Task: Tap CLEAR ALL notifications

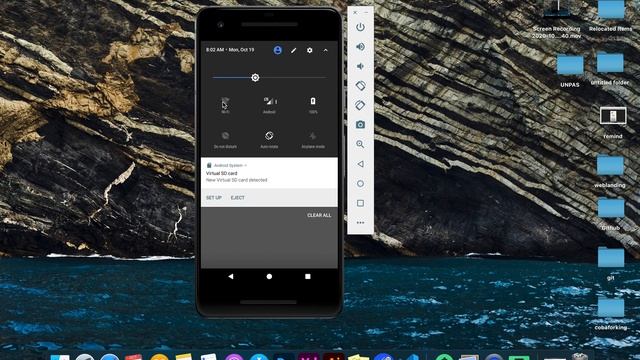Action: pos(319,215)
